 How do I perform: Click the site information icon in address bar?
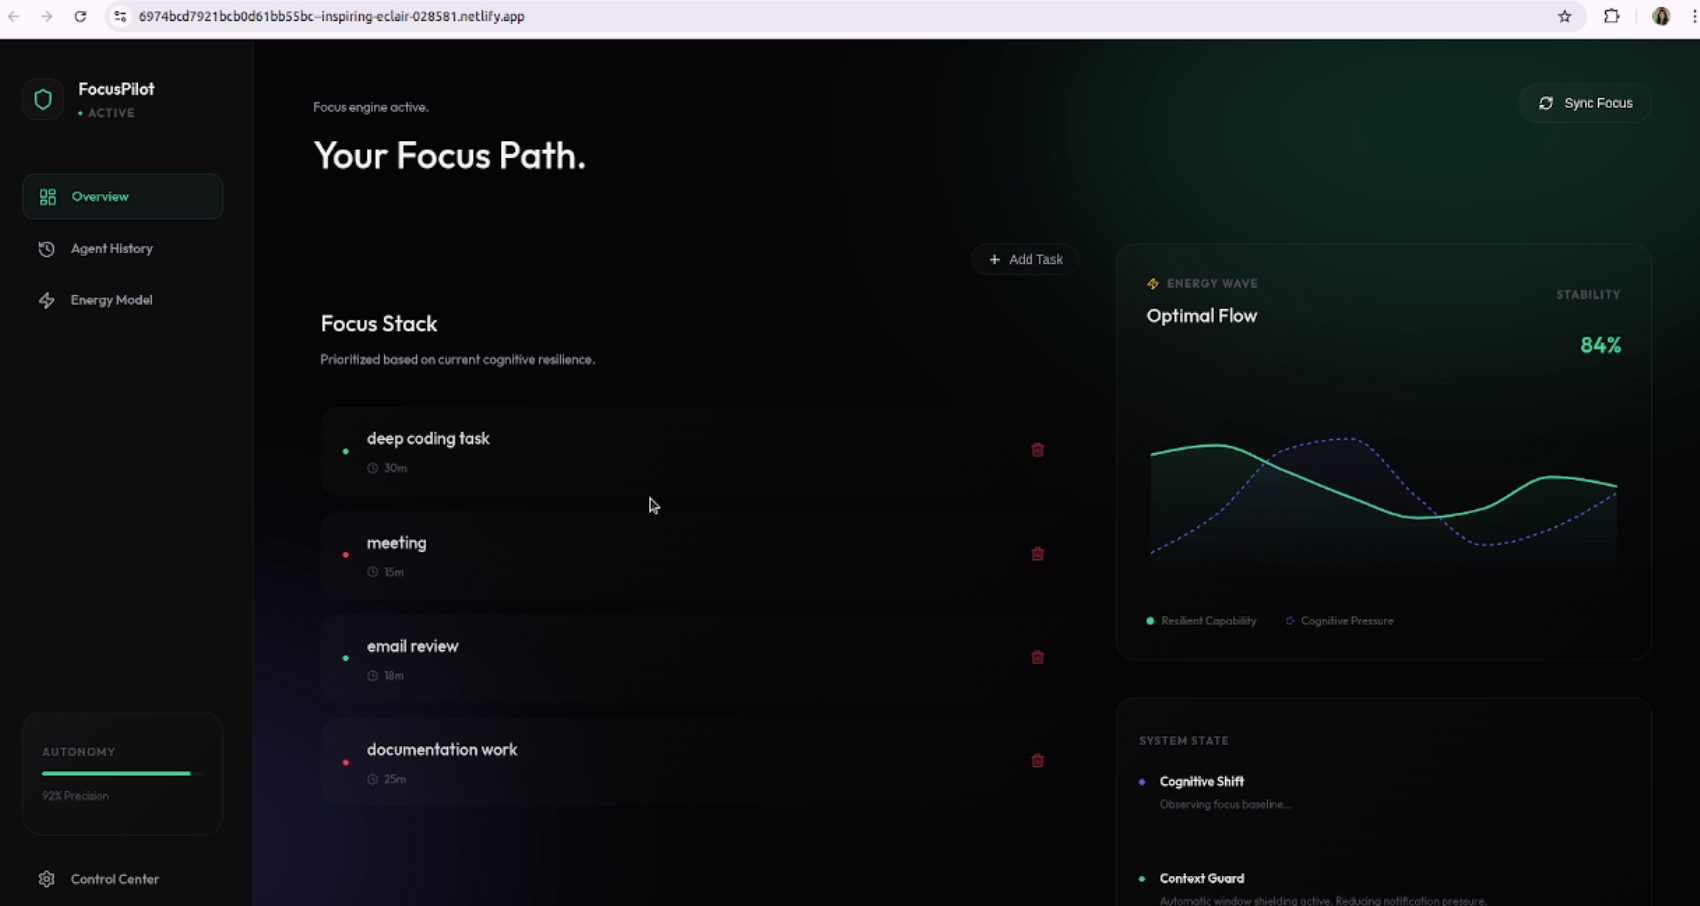point(120,16)
